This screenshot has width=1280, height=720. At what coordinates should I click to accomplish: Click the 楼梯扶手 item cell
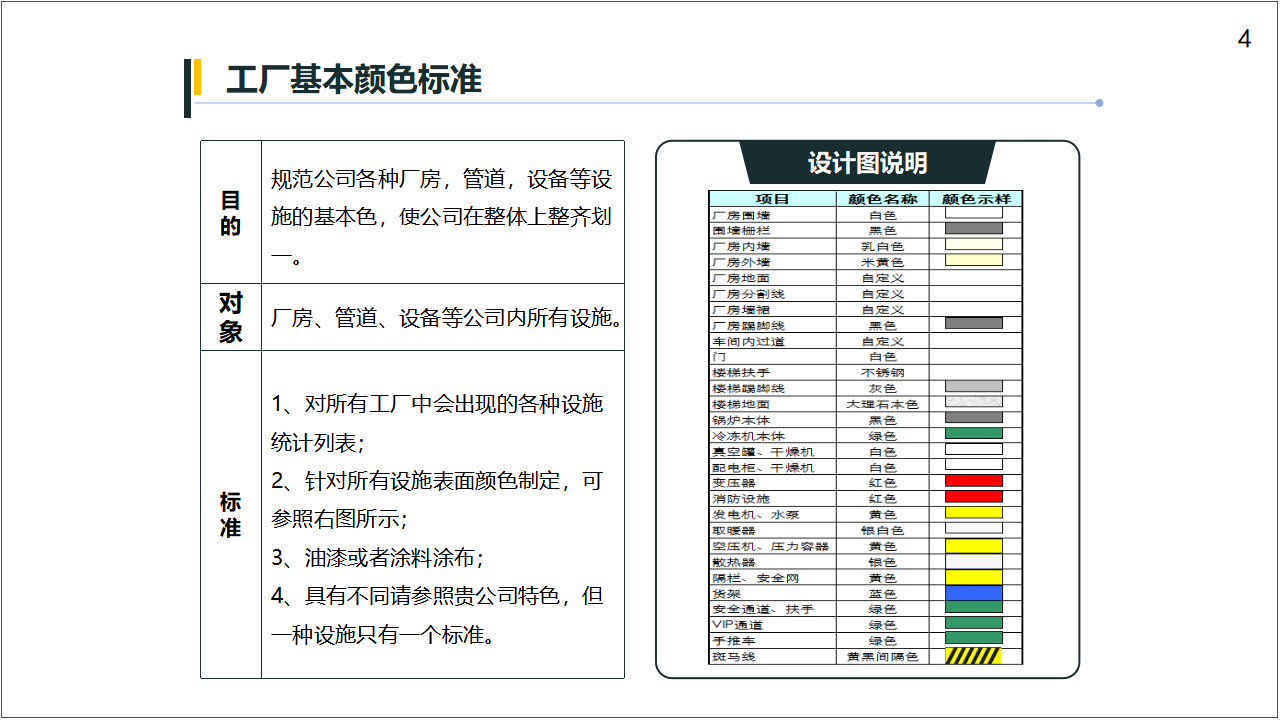pyautogui.click(x=772, y=372)
